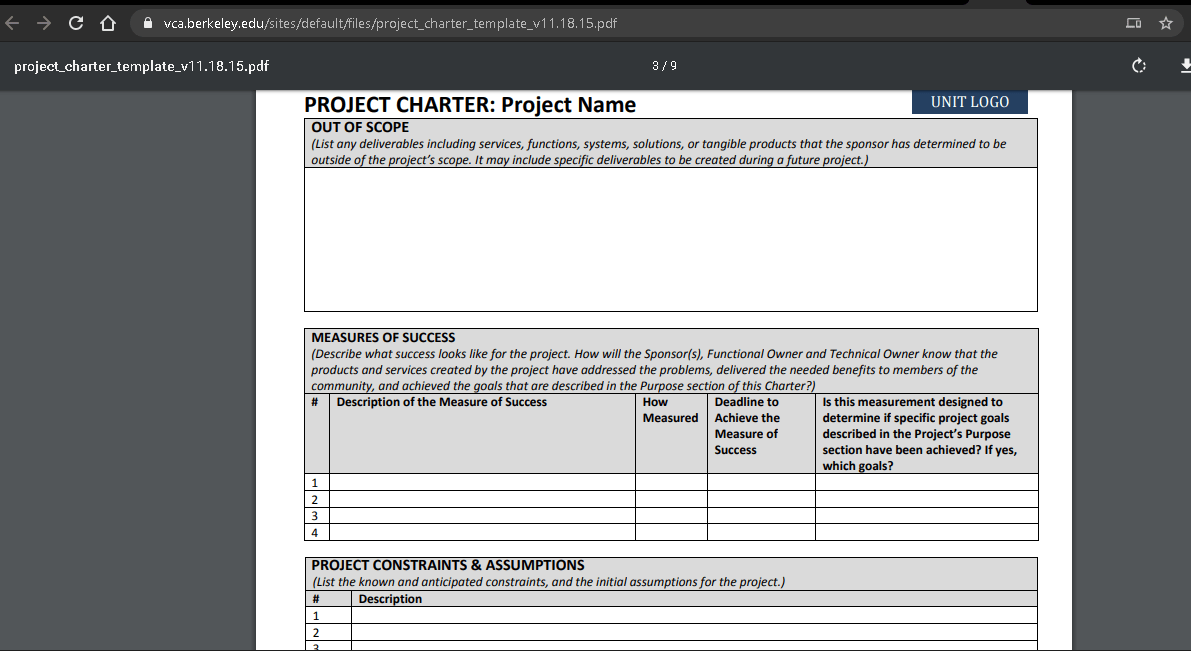Click row 1 How Measured cell
The height and width of the screenshot is (651, 1191).
(671, 482)
